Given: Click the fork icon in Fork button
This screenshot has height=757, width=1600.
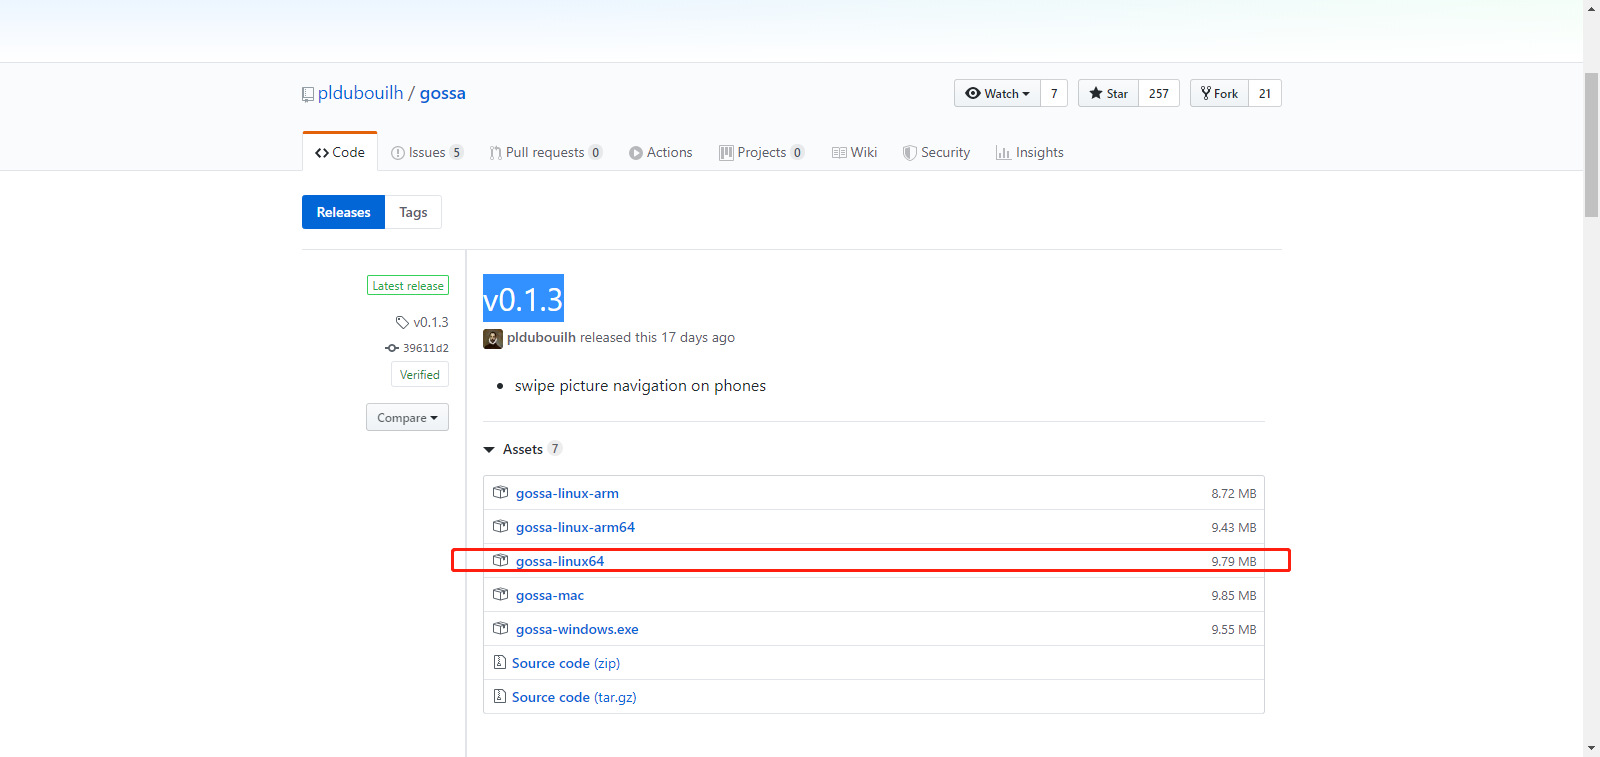Looking at the screenshot, I should pos(1206,93).
